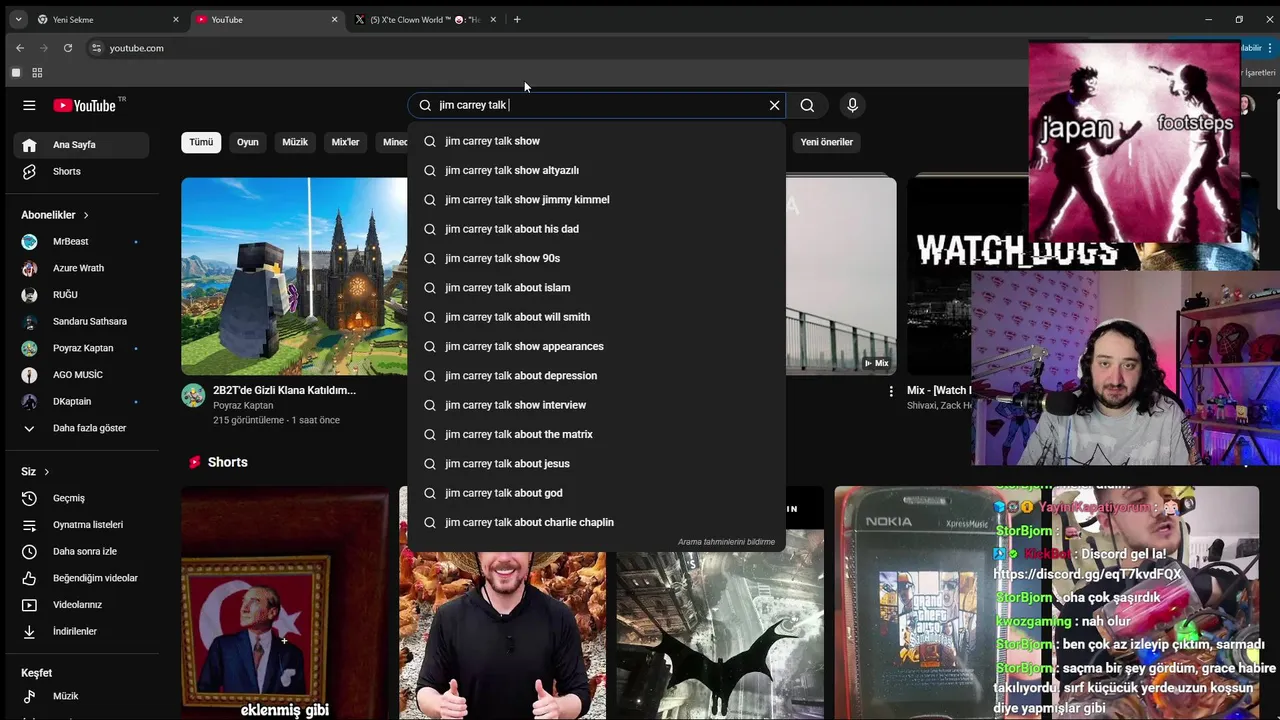Choose suggestion 'jim carrey talk show 90s'

596,258
